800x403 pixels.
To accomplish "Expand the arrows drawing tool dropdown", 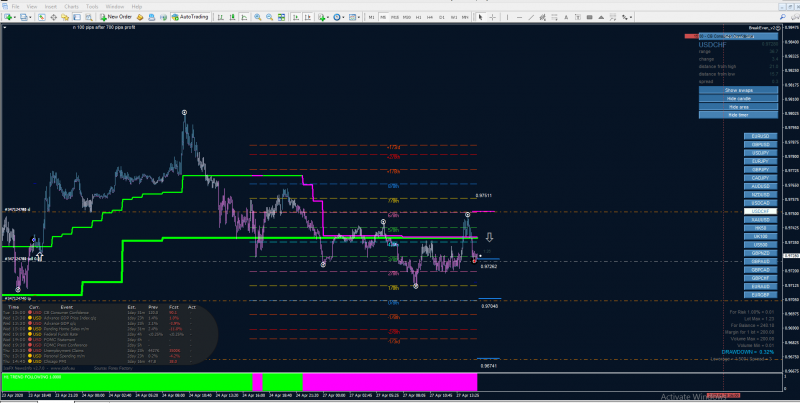I will pos(630,17).
